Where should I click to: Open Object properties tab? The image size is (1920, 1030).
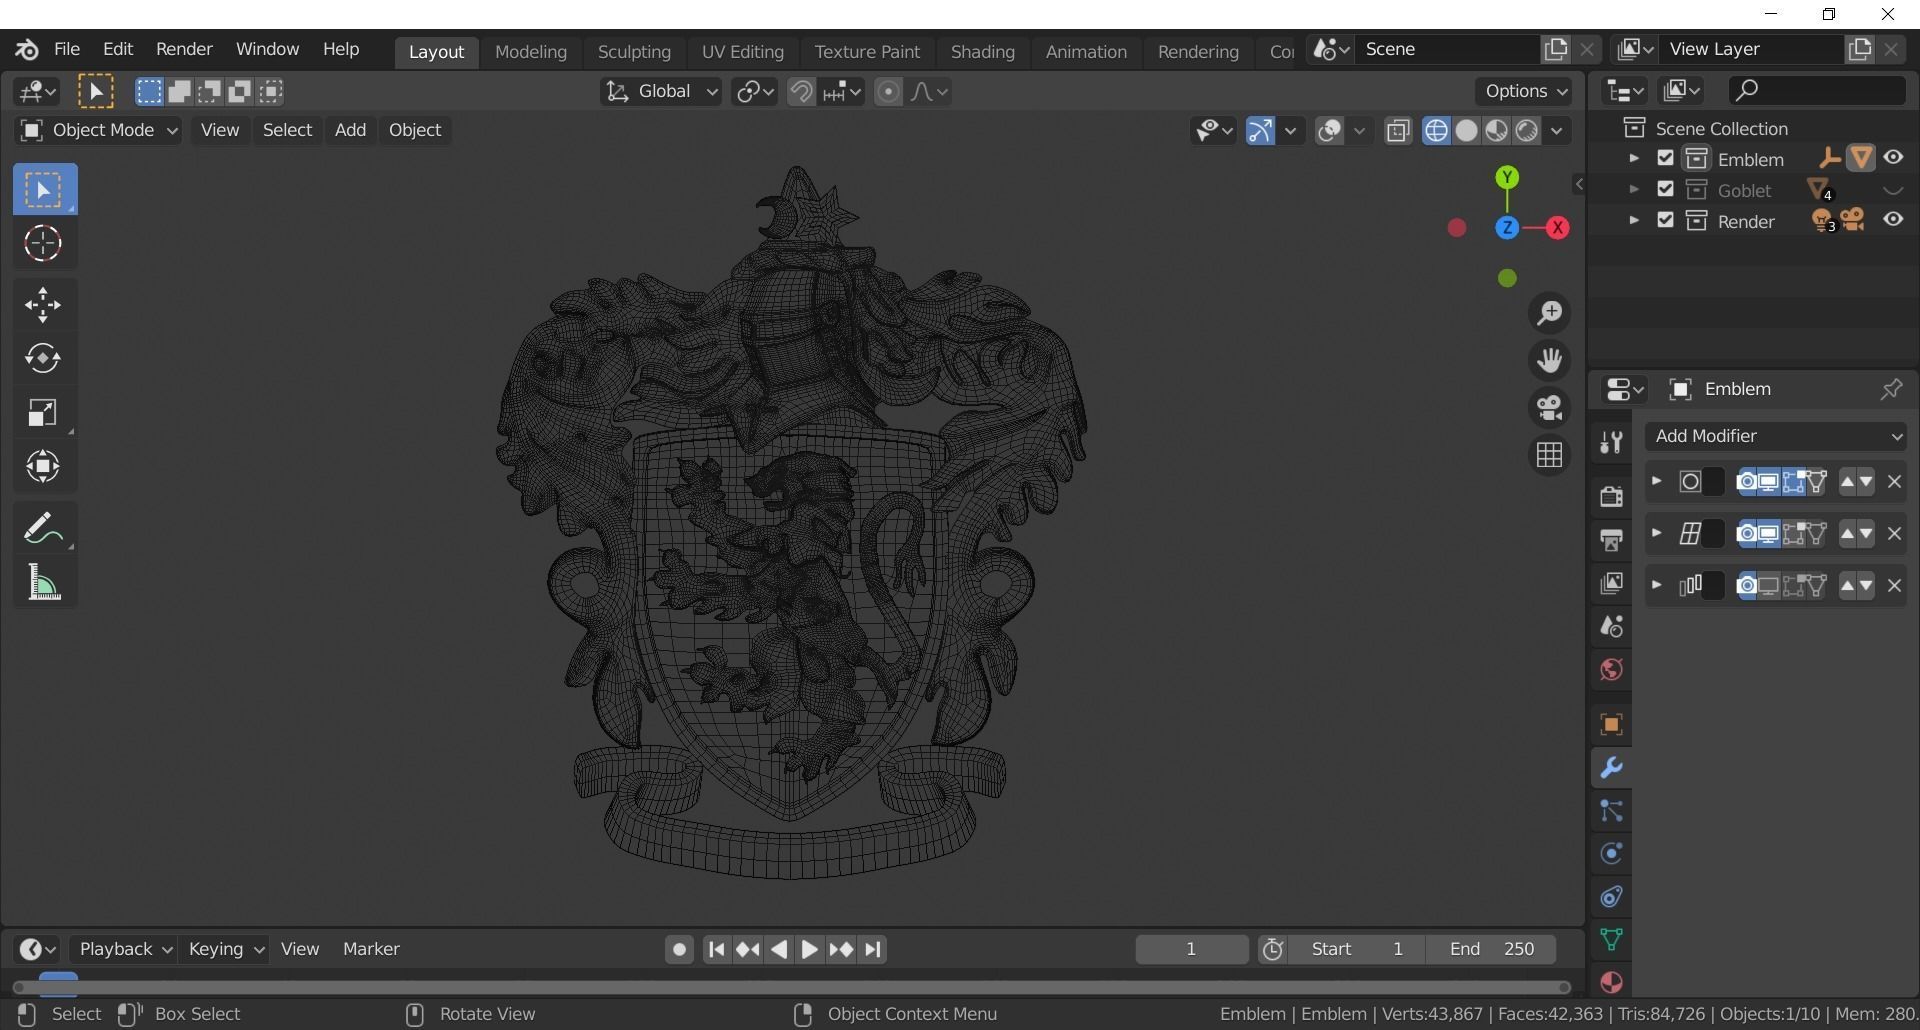pos(1611,724)
